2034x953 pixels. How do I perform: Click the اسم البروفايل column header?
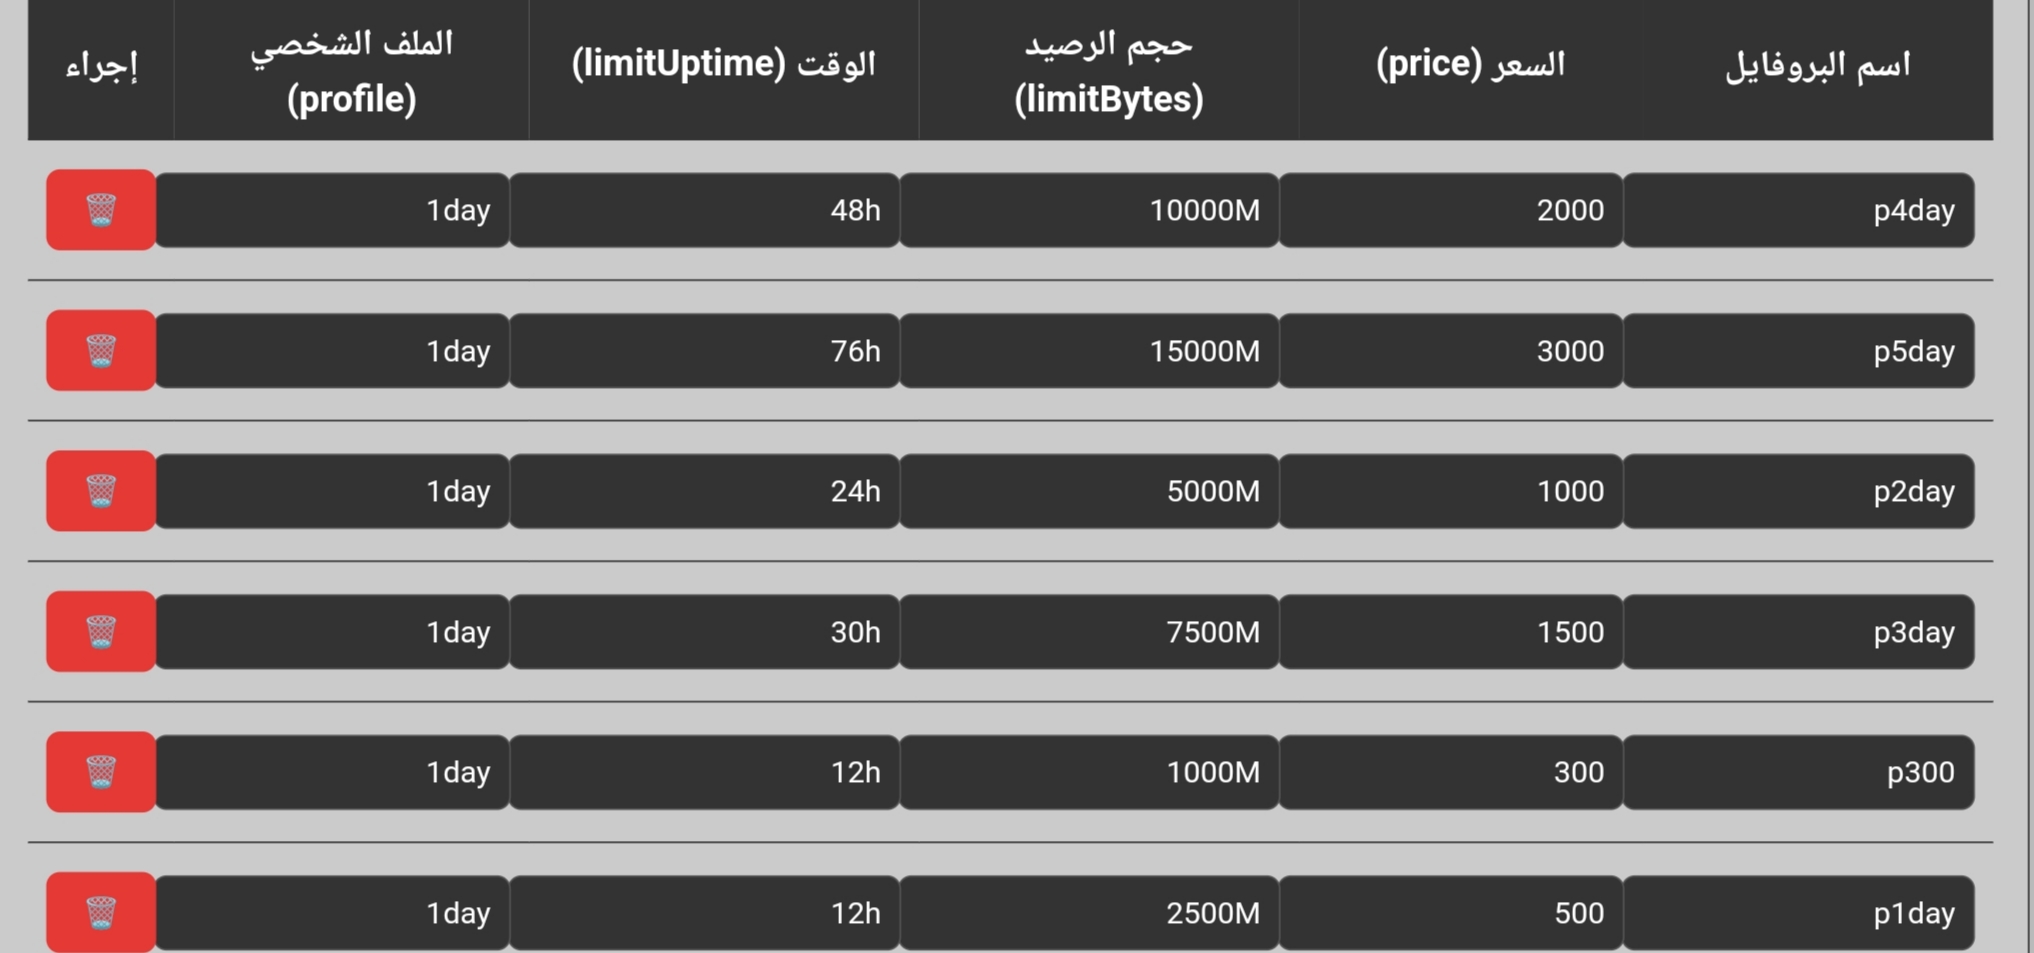point(1817,65)
